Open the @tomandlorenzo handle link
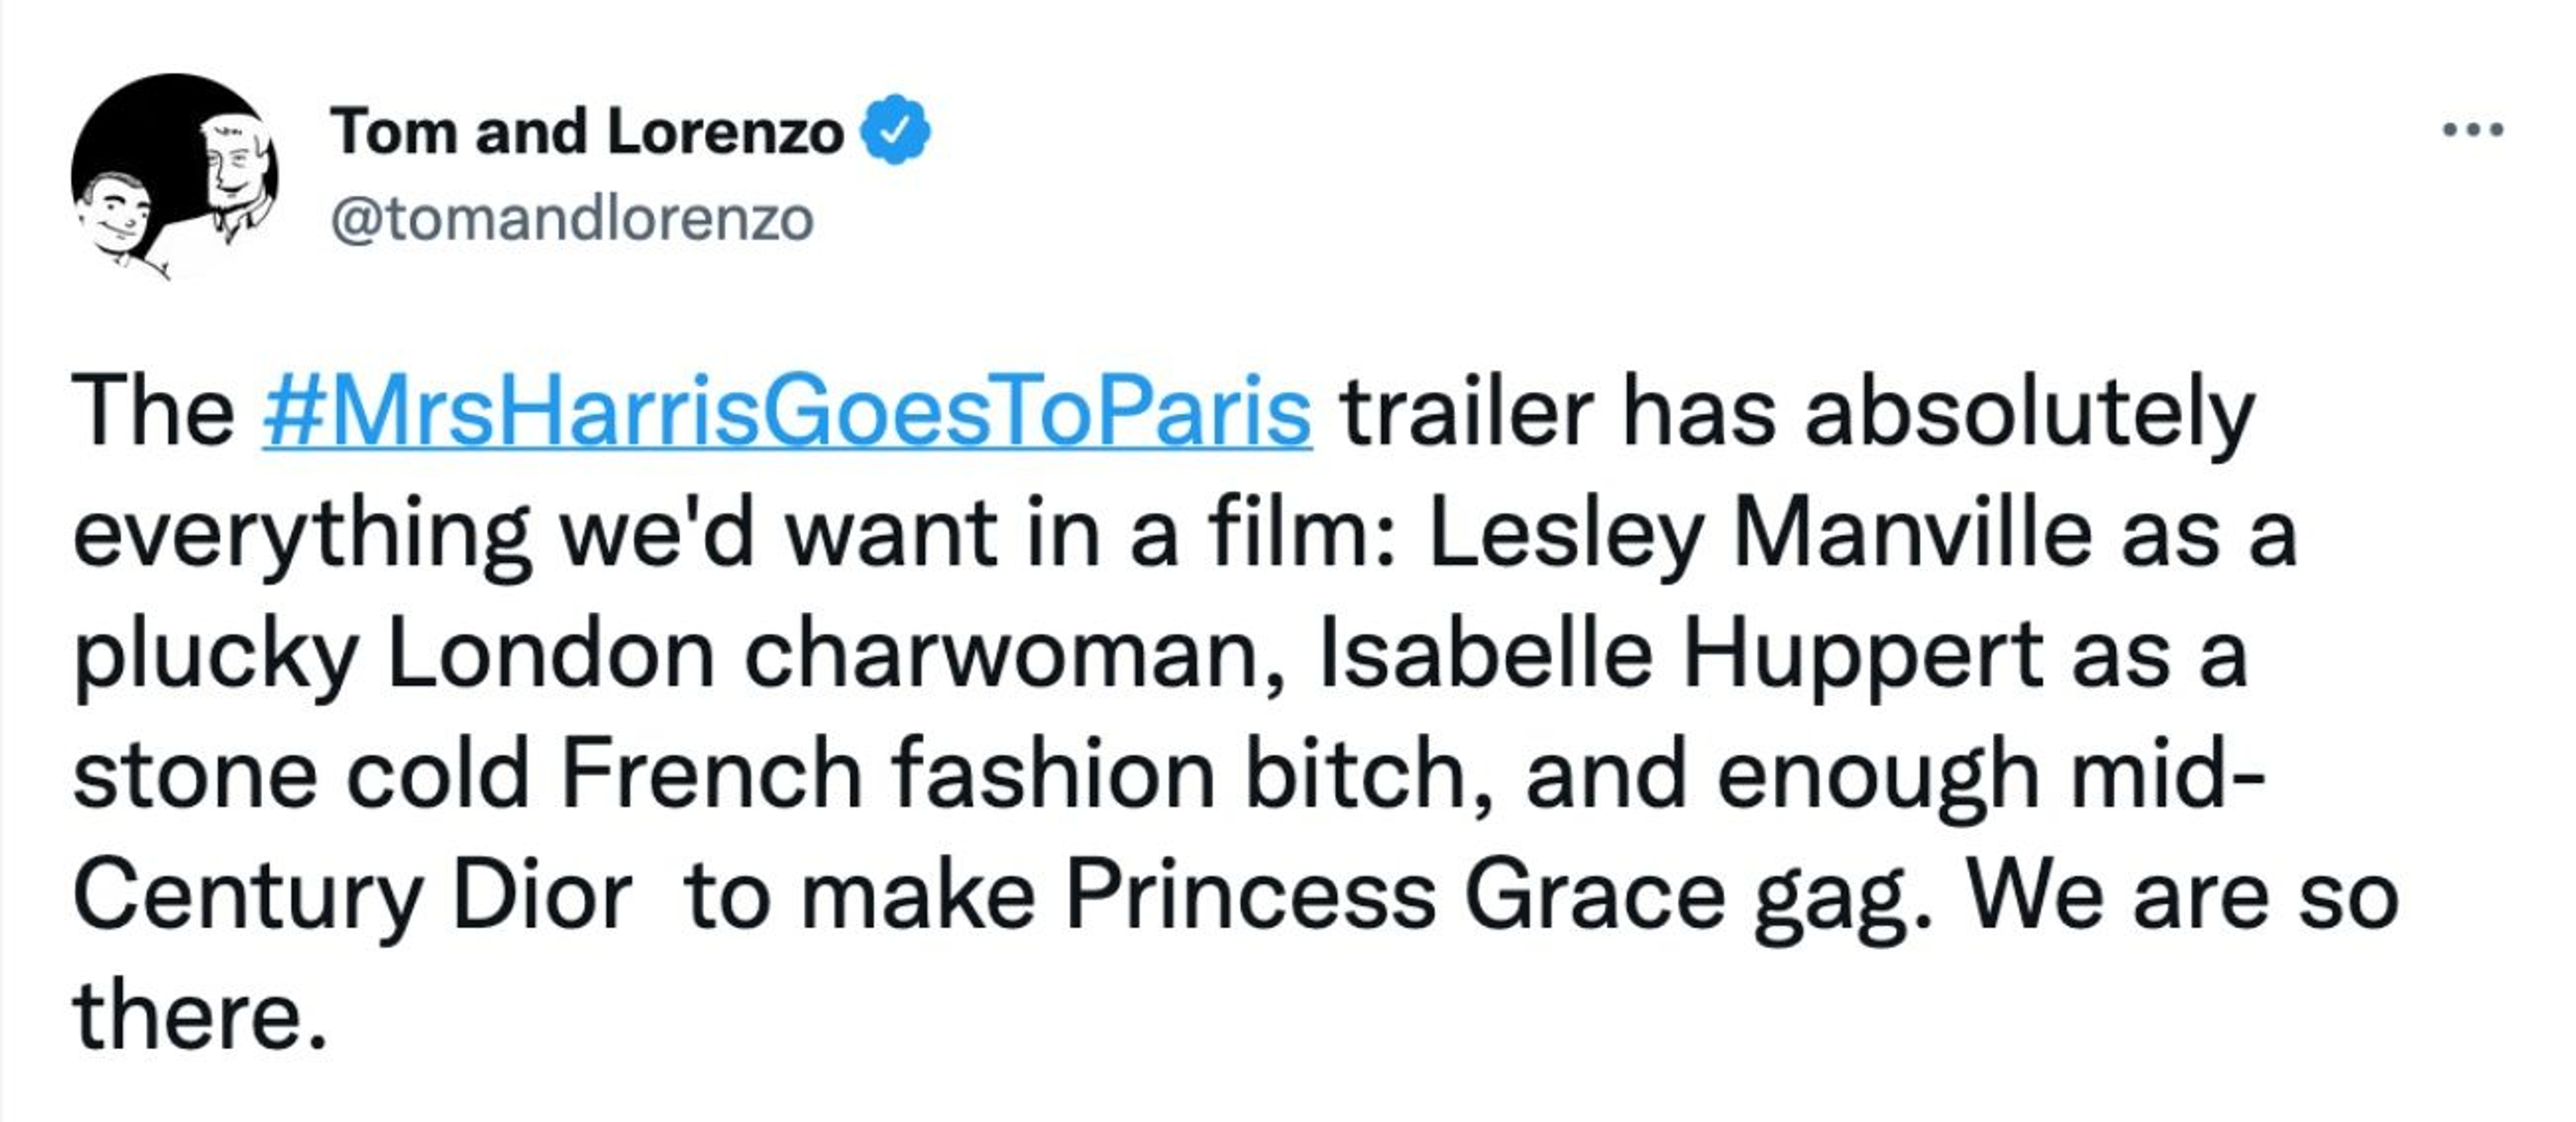 571,219
